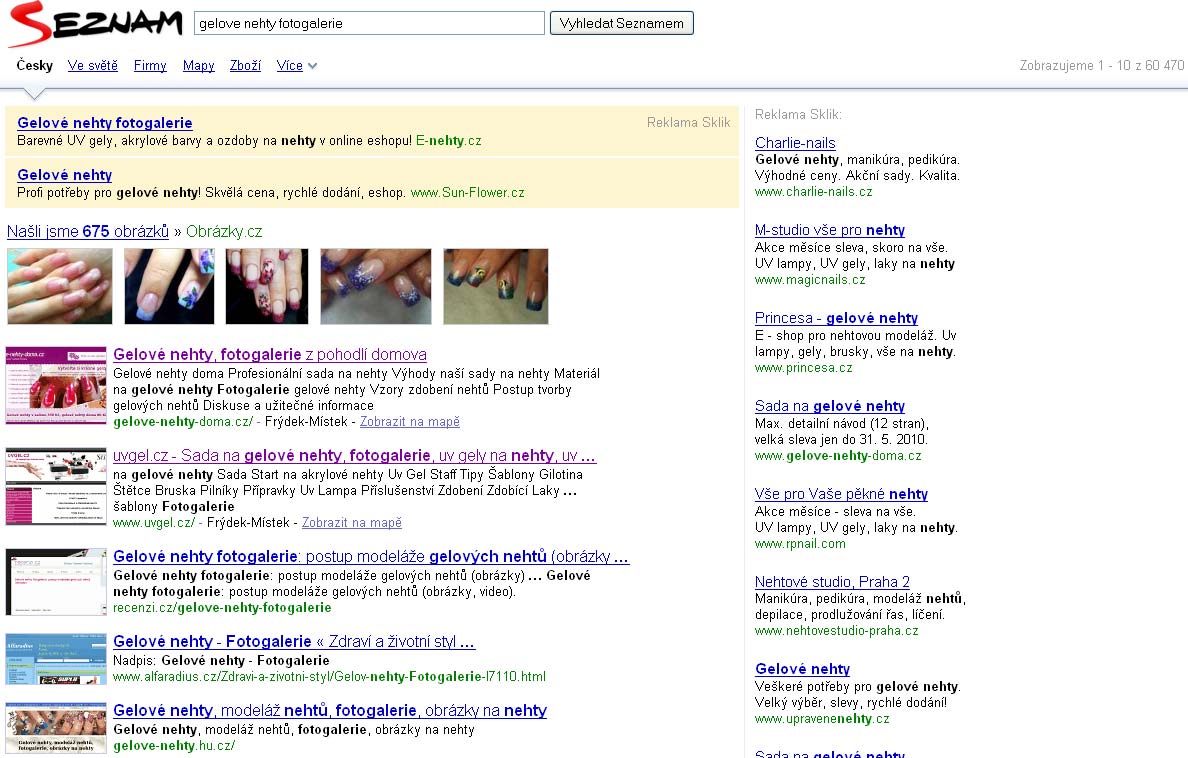The image size is (1188, 758).
Task: Click Zobrazit na mapě for www.uvgel.cz
Action: pyautogui.click(x=352, y=522)
